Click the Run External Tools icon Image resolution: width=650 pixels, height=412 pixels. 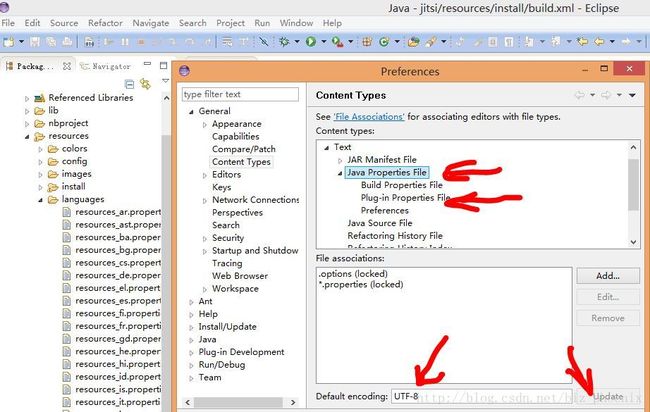click(337, 41)
